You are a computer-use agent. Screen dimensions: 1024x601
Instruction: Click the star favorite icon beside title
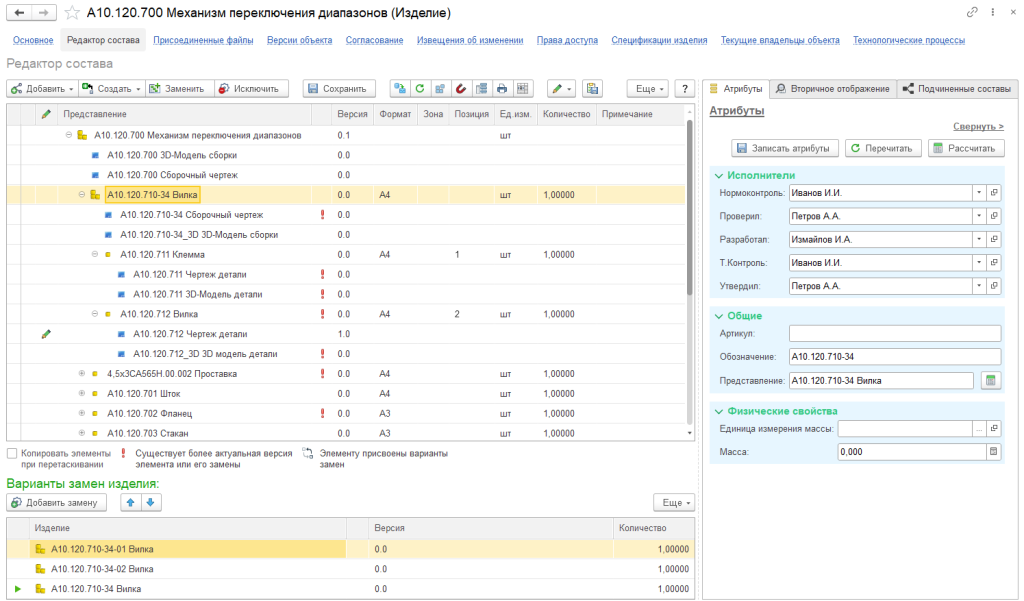[73, 13]
